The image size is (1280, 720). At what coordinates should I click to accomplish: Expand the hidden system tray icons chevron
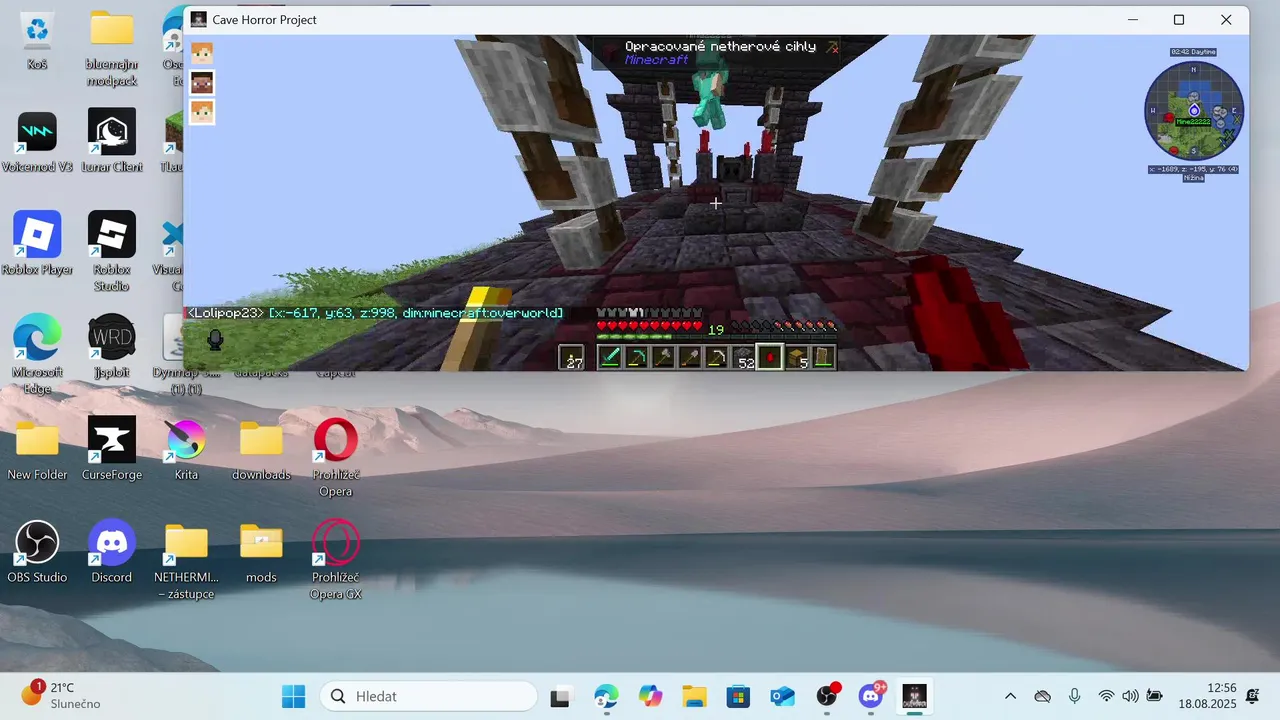1010,696
